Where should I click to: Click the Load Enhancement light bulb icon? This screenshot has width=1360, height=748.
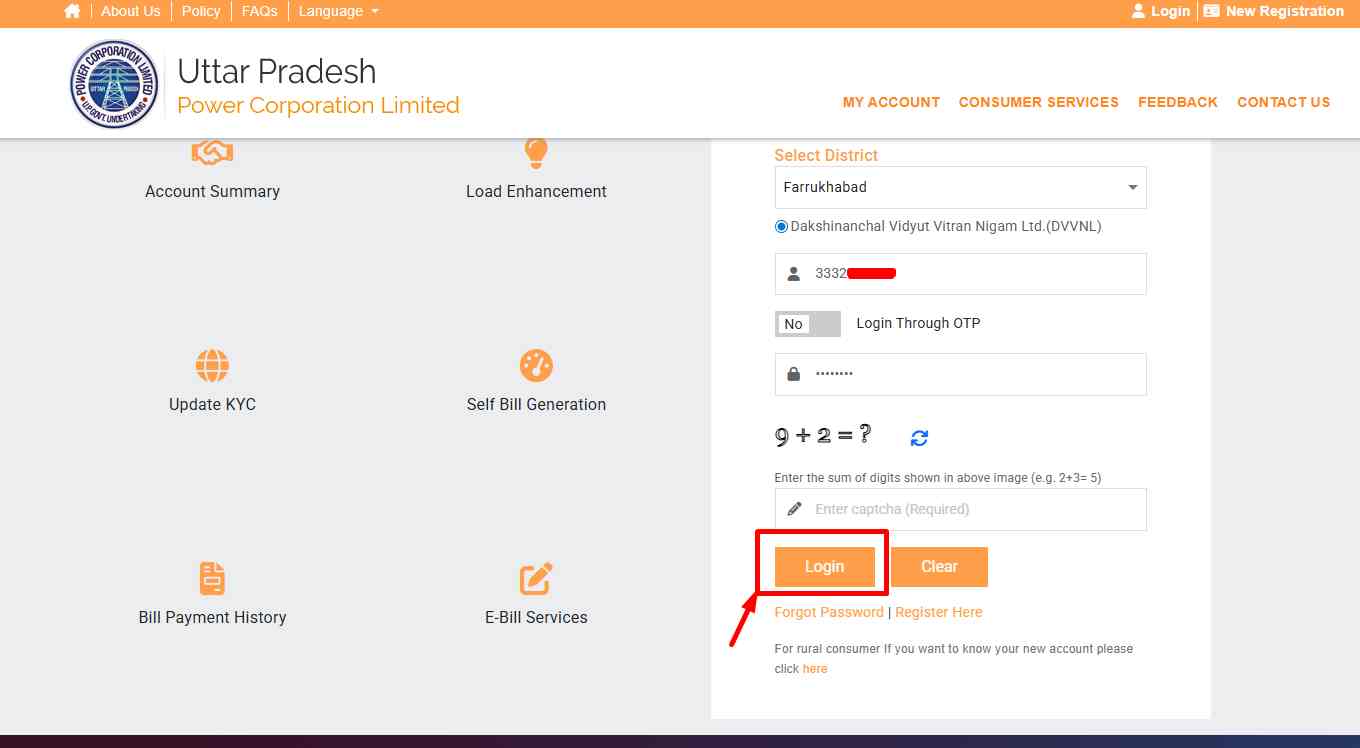[x=536, y=153]
